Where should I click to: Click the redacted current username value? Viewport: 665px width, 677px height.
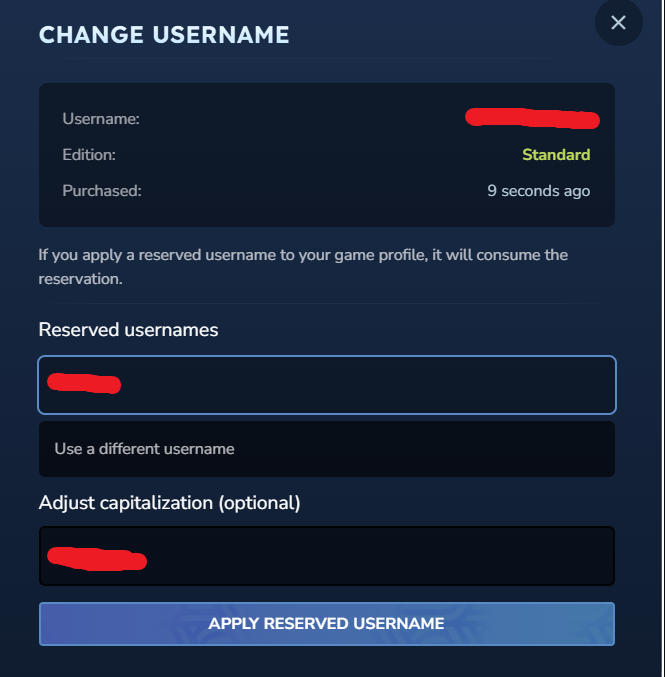coord(532,119)
